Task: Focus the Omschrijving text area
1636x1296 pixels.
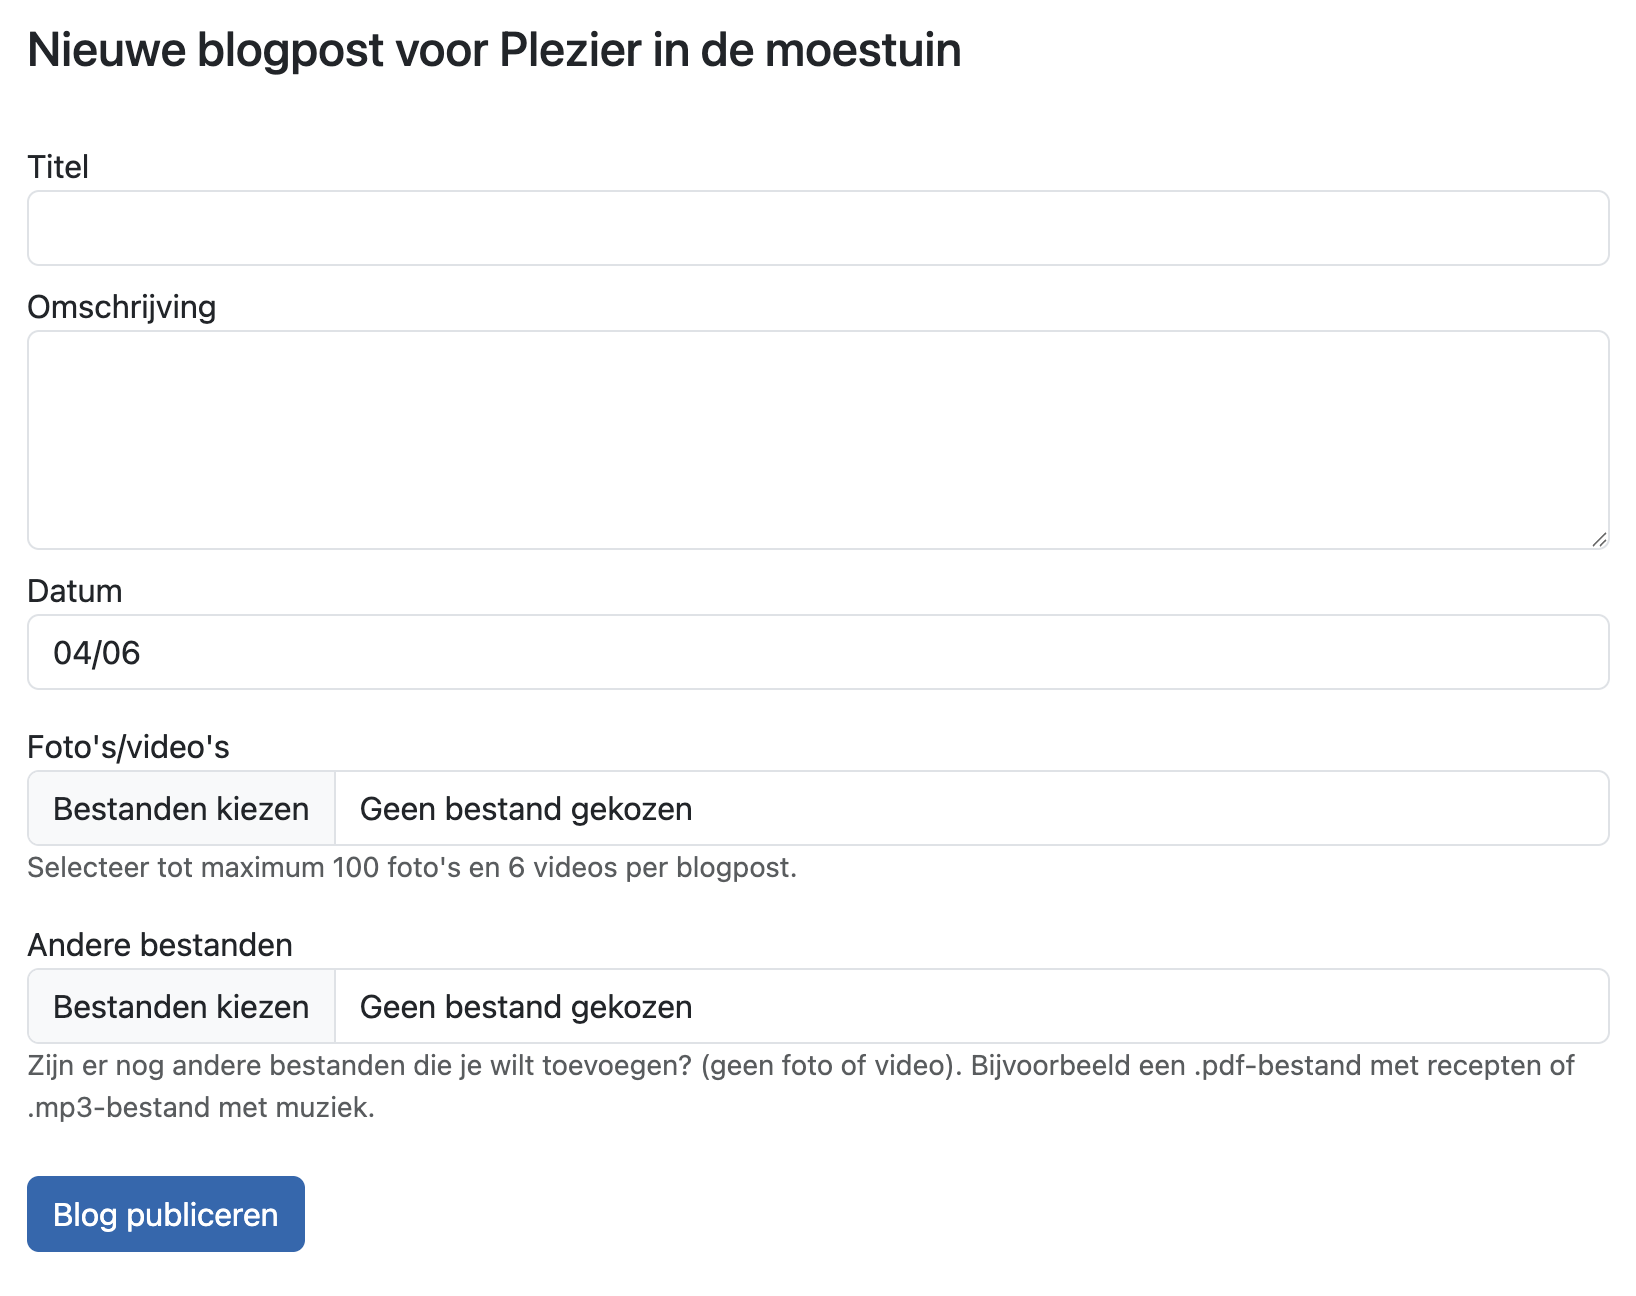Action: 817,439
